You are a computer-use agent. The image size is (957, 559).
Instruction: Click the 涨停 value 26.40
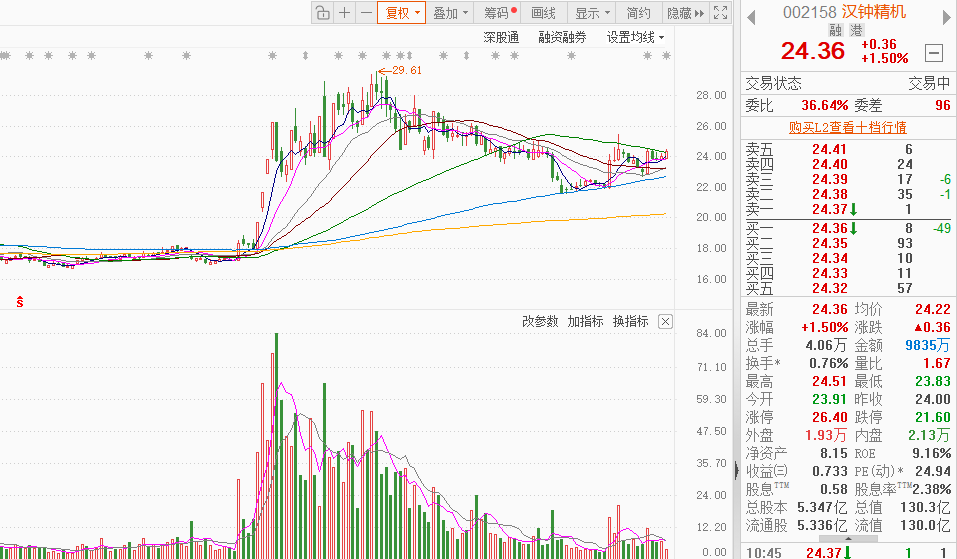(829, 417)
